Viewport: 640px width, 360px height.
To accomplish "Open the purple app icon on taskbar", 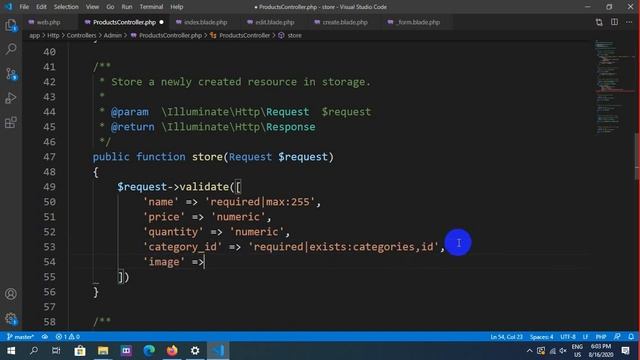I will pyautogui.click(x=126, y=351).
